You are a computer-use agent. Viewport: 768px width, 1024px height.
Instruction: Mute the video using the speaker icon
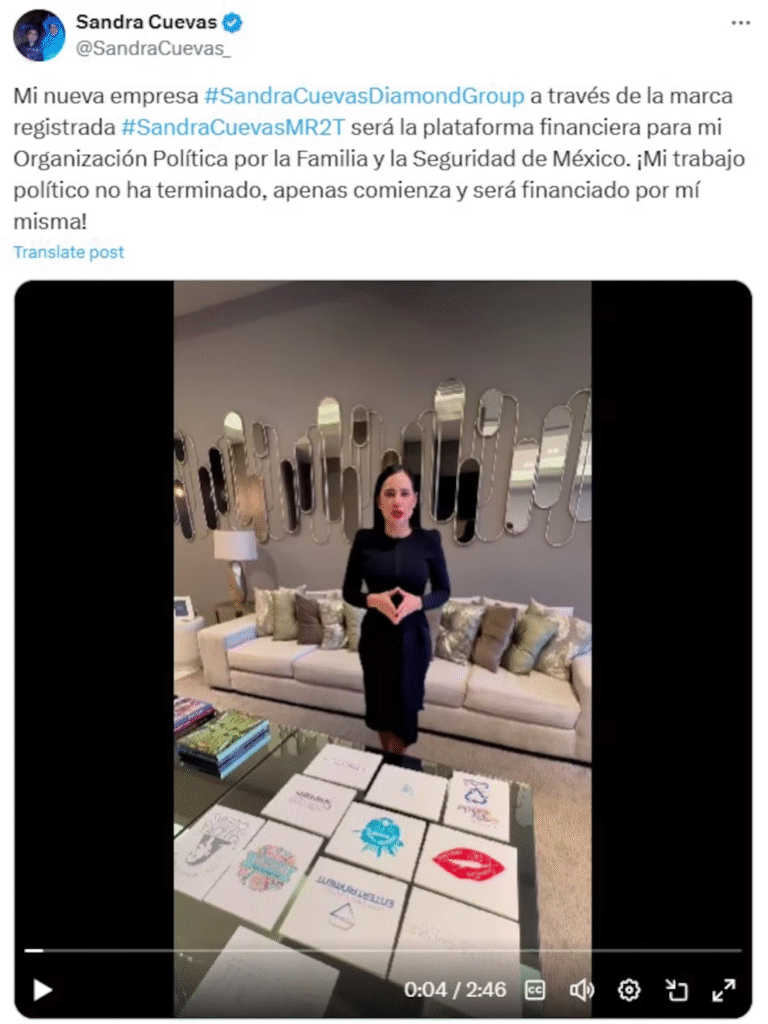click(x=581, y=990)
